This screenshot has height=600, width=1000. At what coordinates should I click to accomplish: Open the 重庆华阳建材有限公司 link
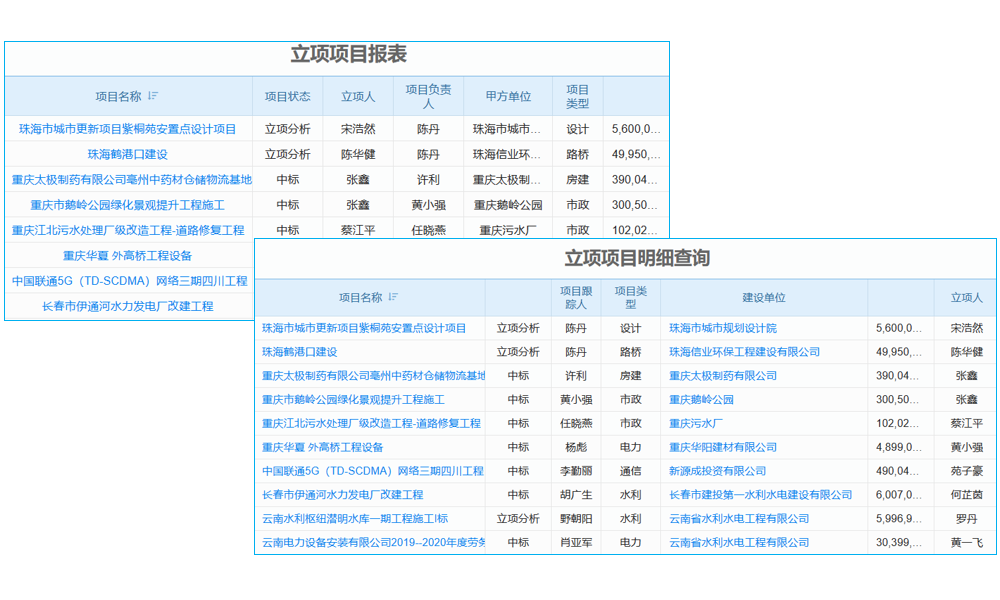(x=722, y=447)
